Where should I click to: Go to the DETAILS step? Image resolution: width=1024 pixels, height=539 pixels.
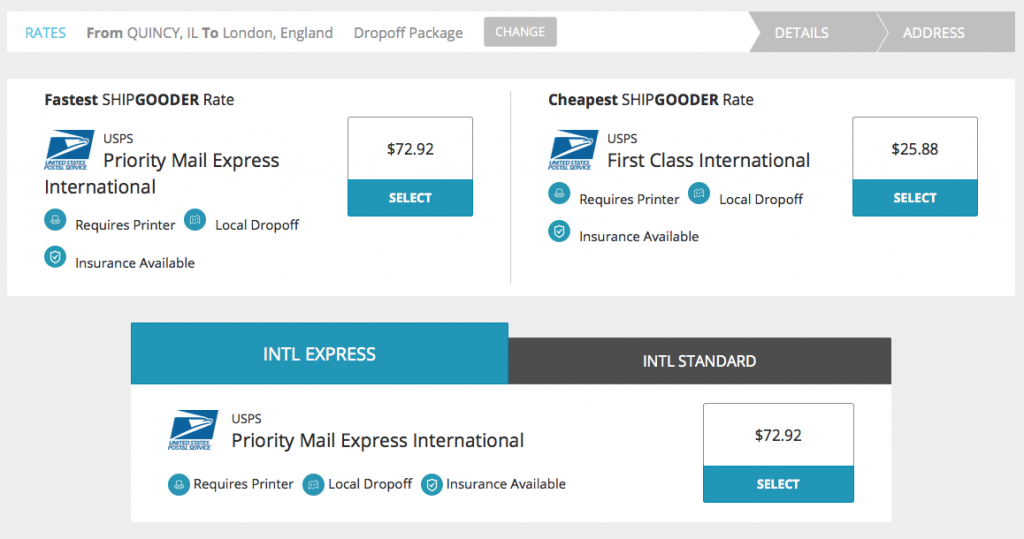[x=801, y=33]
